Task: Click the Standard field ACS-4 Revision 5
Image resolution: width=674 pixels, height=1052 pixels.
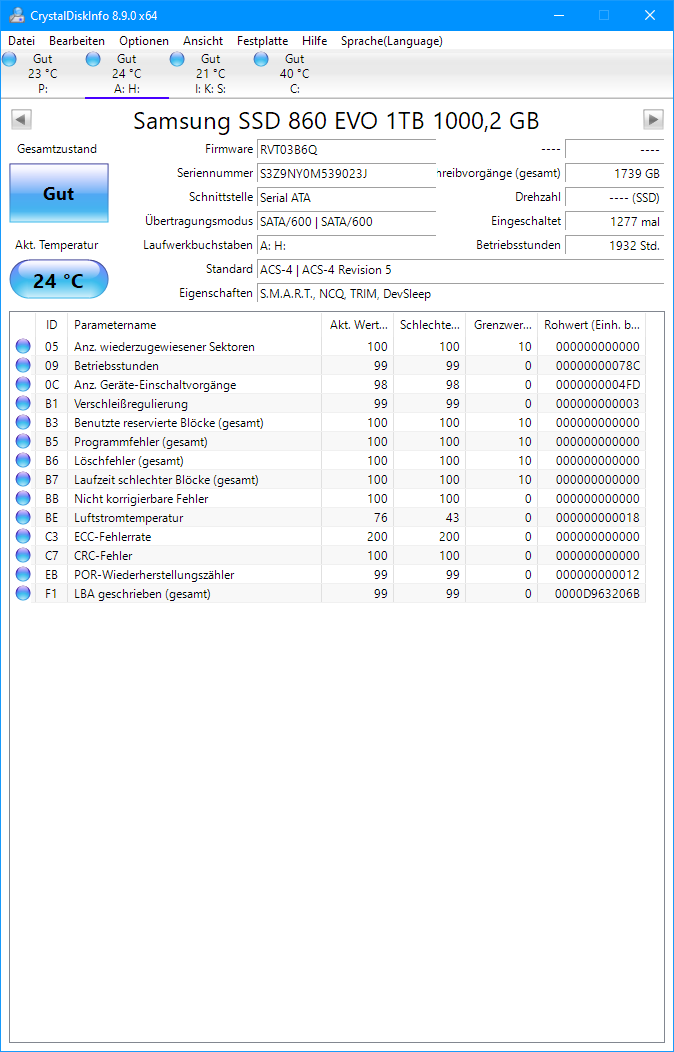Action: 461,270
